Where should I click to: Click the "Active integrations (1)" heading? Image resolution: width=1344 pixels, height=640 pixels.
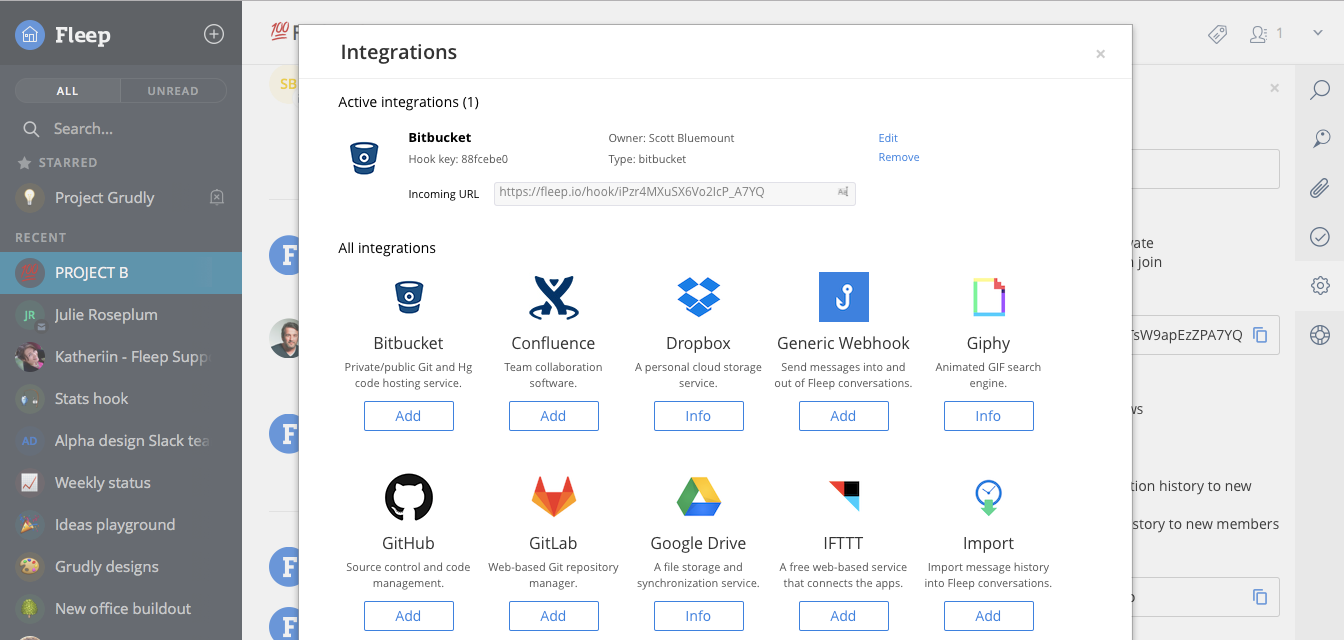(x=408, y=102)
